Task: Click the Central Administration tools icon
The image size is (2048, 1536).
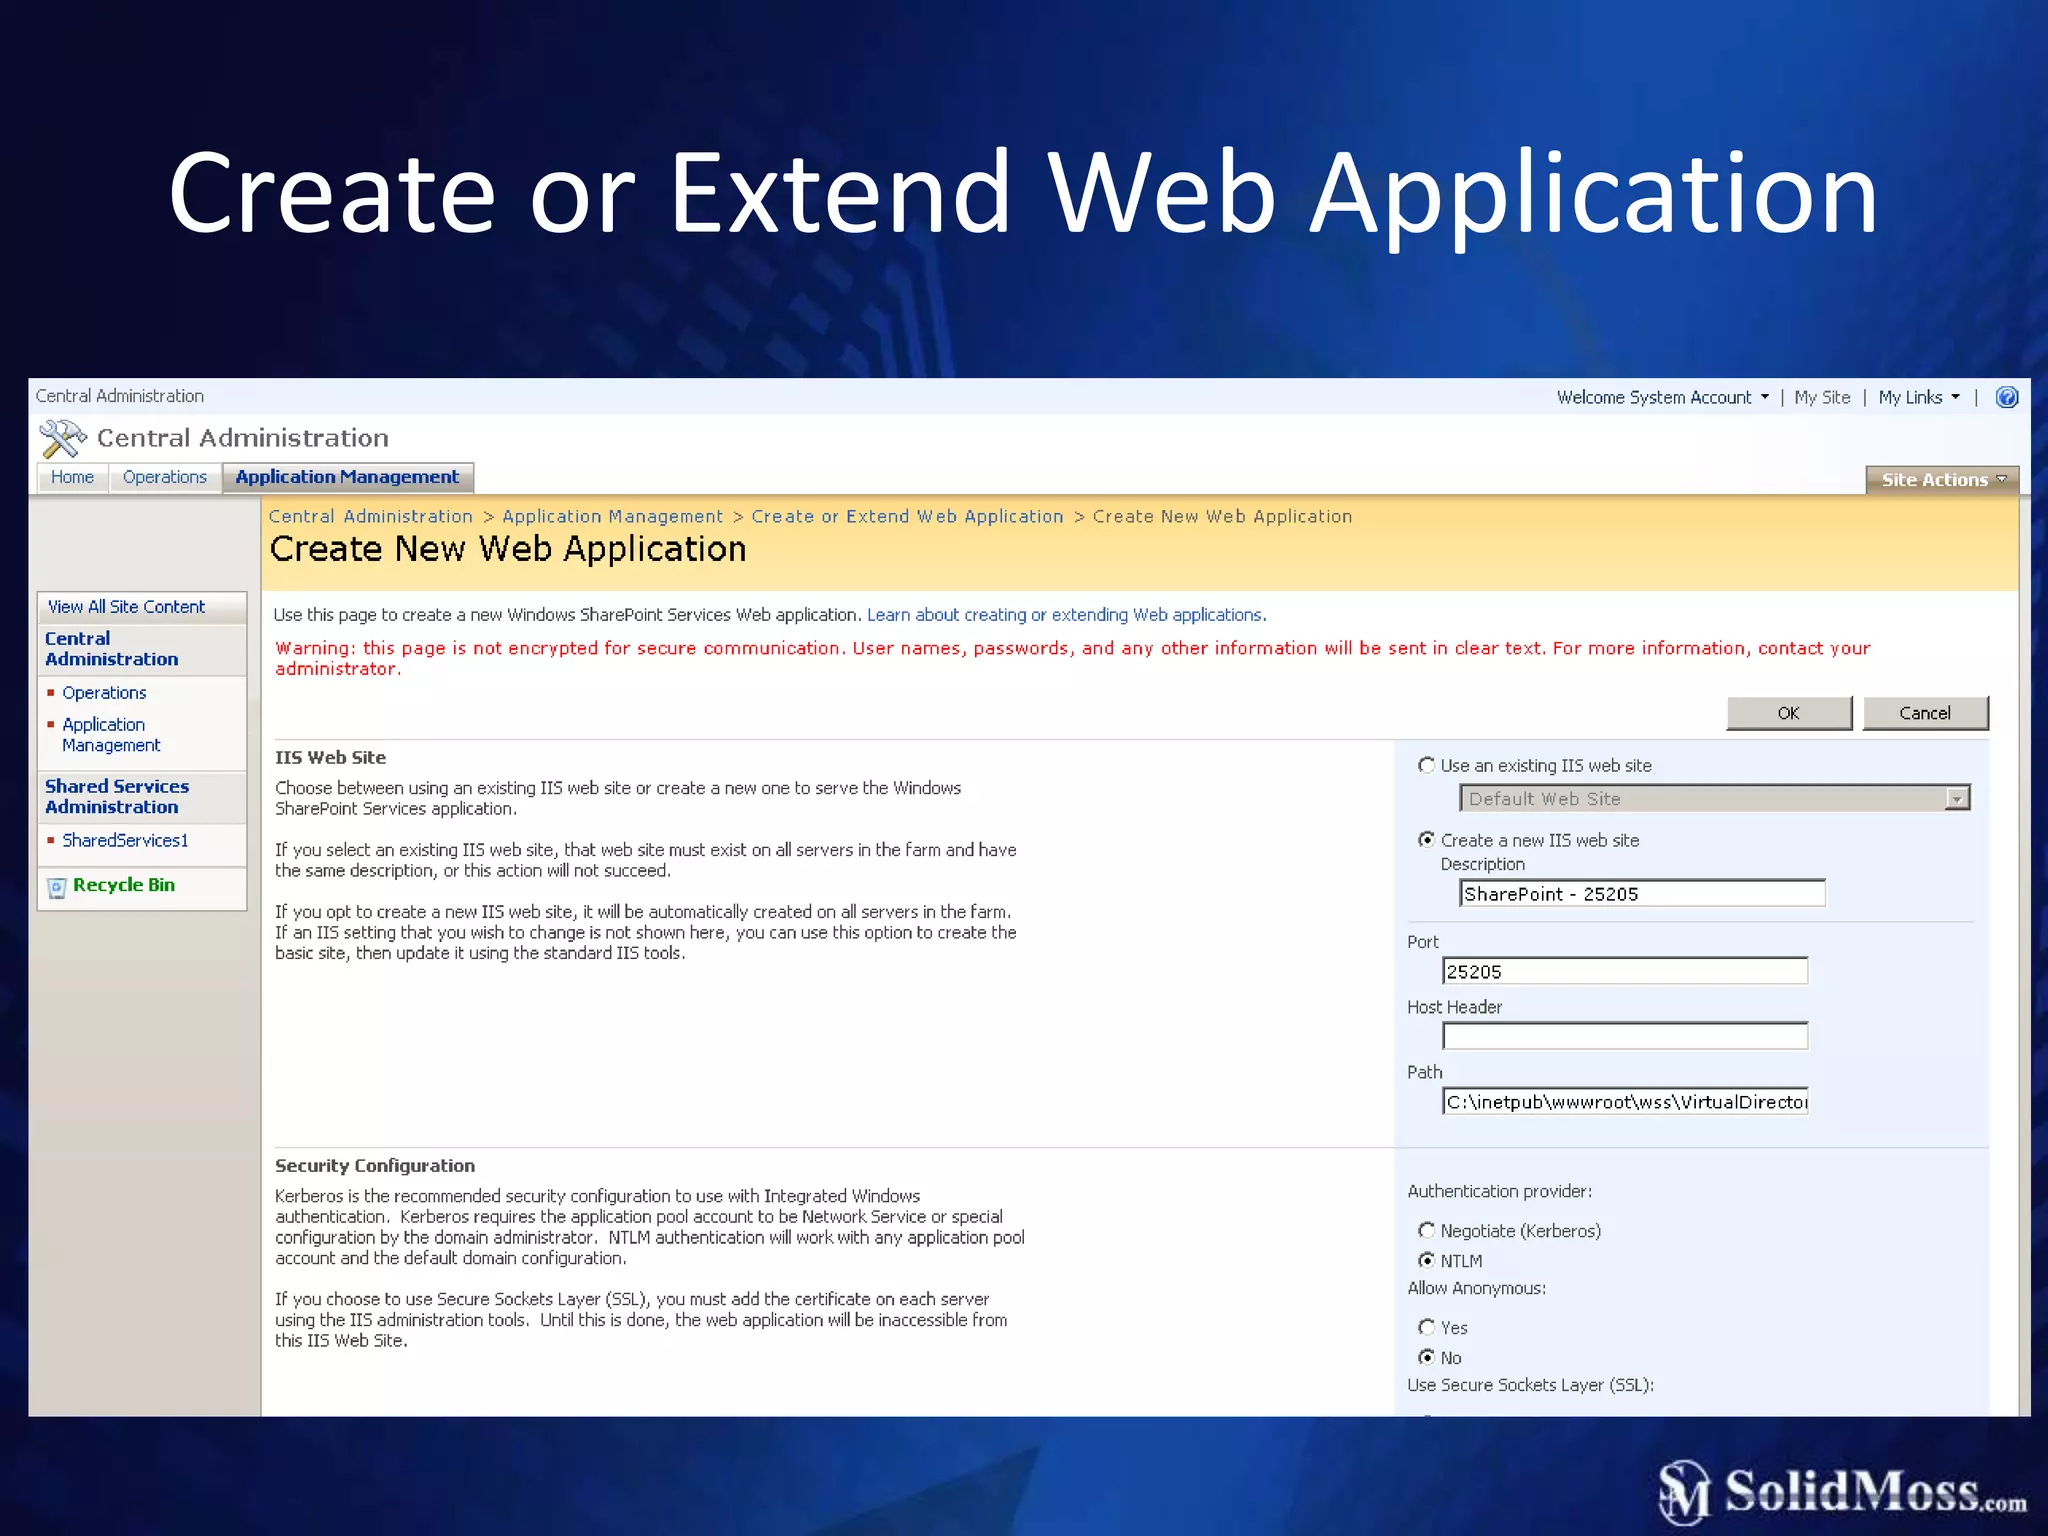Action: click(62, 438)
